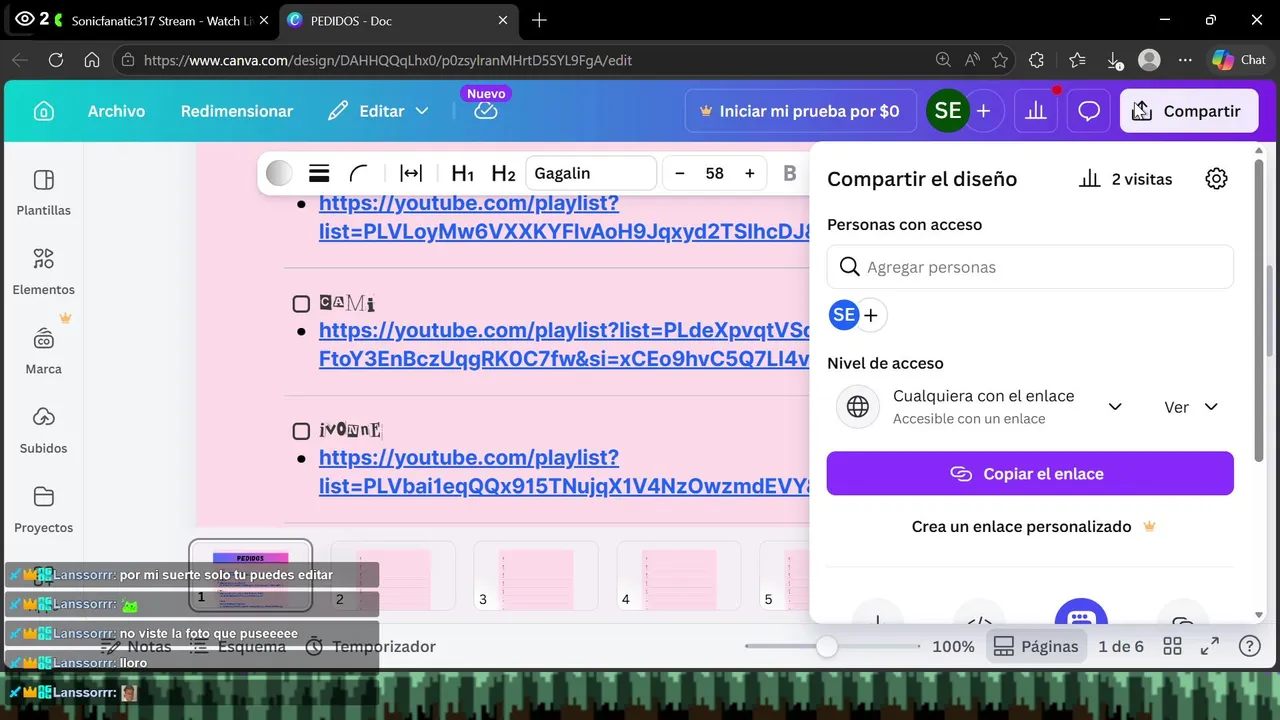Check the CAMI checkbox
This screenshot has height=720, width=1280.
[301, 304]
